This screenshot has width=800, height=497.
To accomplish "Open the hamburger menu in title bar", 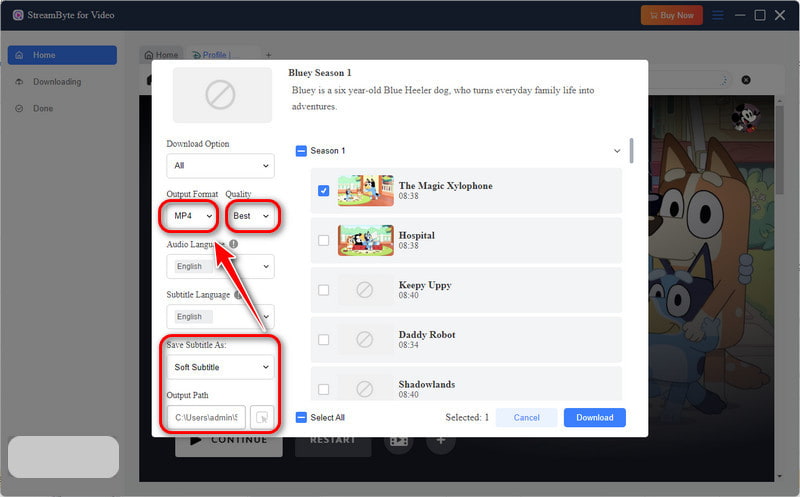I will click(x=717, y=15).
